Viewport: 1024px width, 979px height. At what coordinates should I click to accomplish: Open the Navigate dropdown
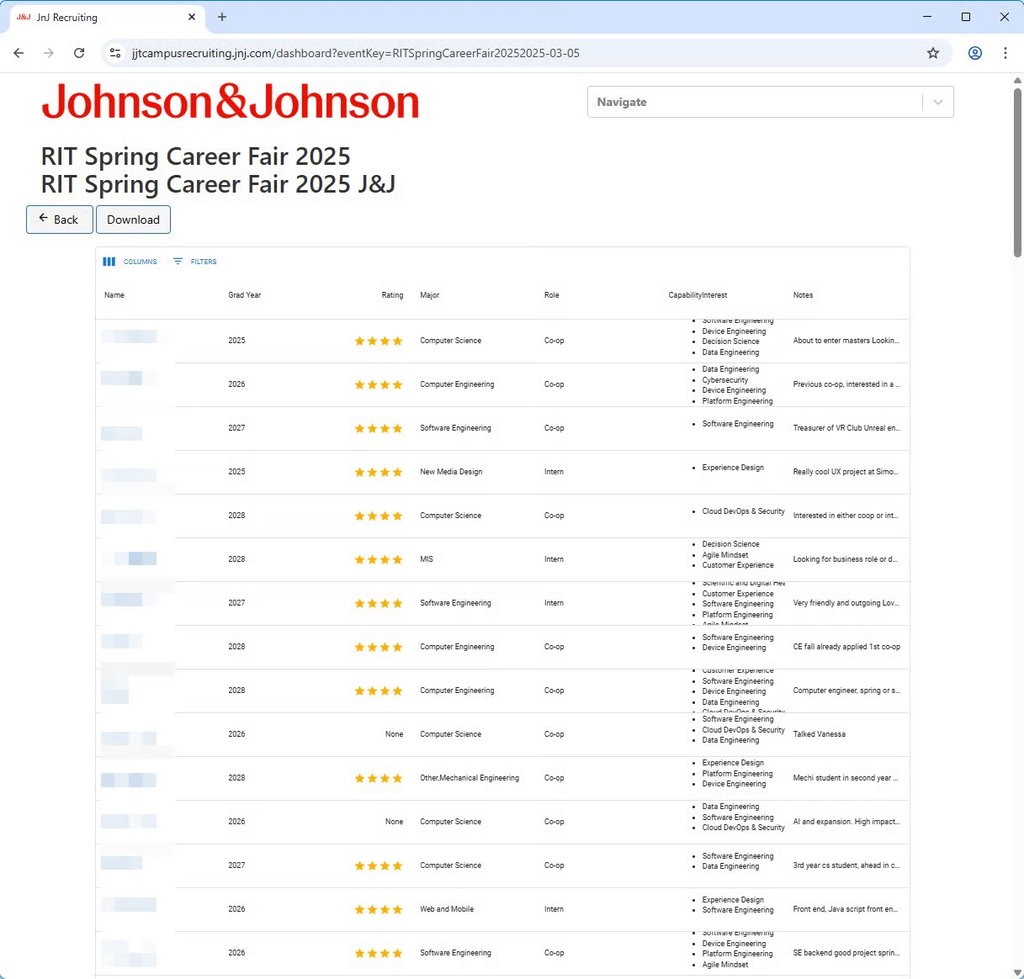[x=770, y=102]
